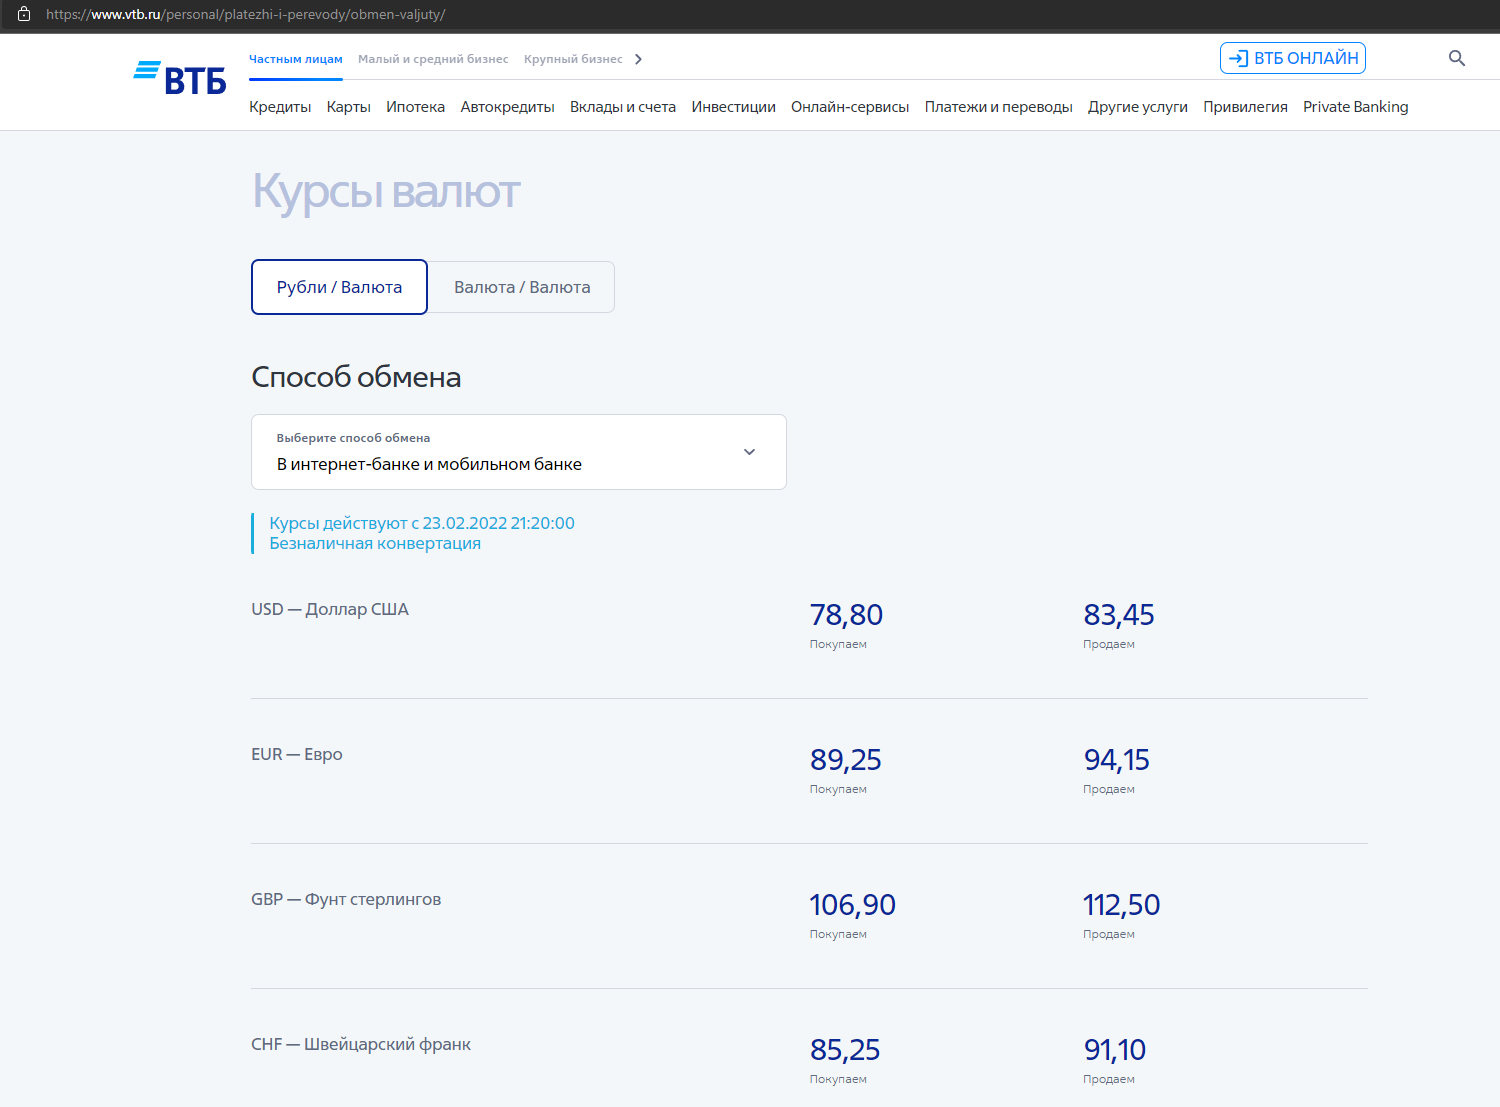1500x1107 pixels.
Task: Switch to Крупный бизнес section
Action: click(x=573, y=59)
